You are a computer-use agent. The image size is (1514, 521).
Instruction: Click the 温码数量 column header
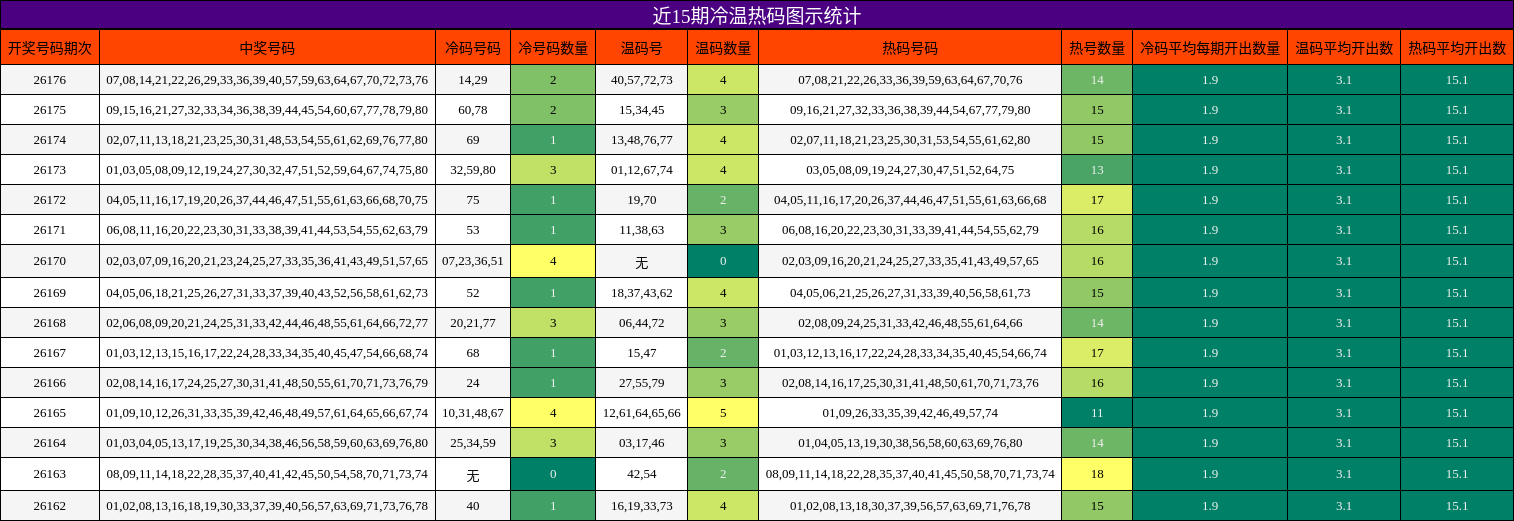(x=723, y=47)
